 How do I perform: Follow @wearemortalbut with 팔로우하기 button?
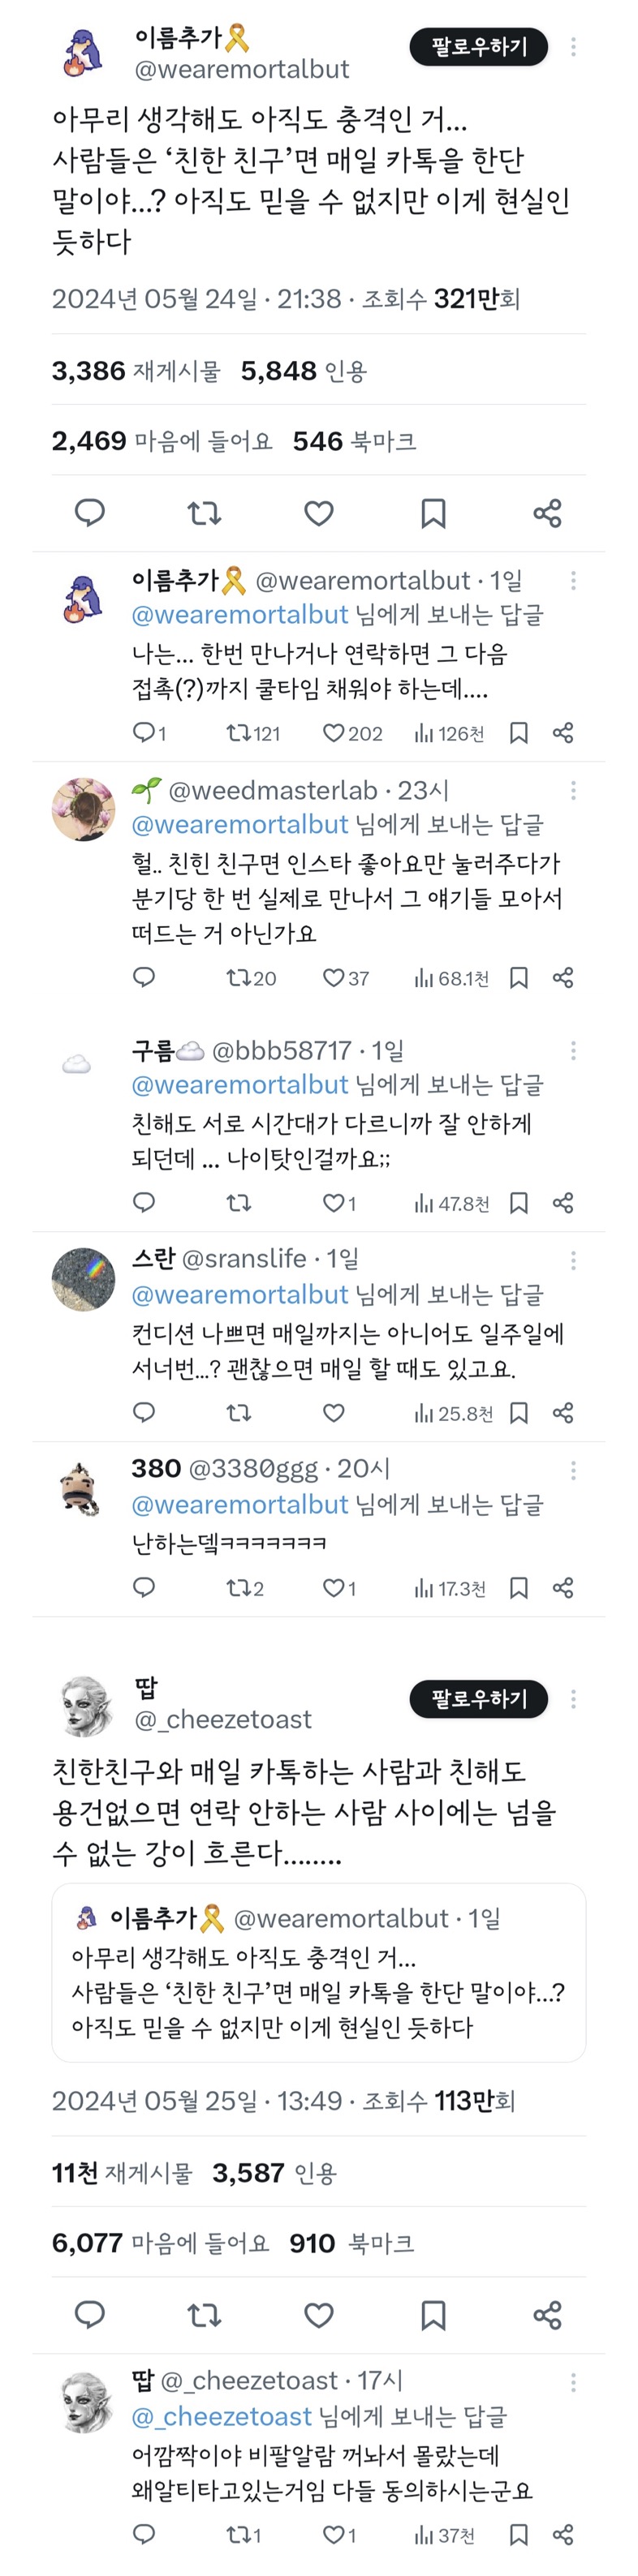pyautogui.click(x=478, y=47)
